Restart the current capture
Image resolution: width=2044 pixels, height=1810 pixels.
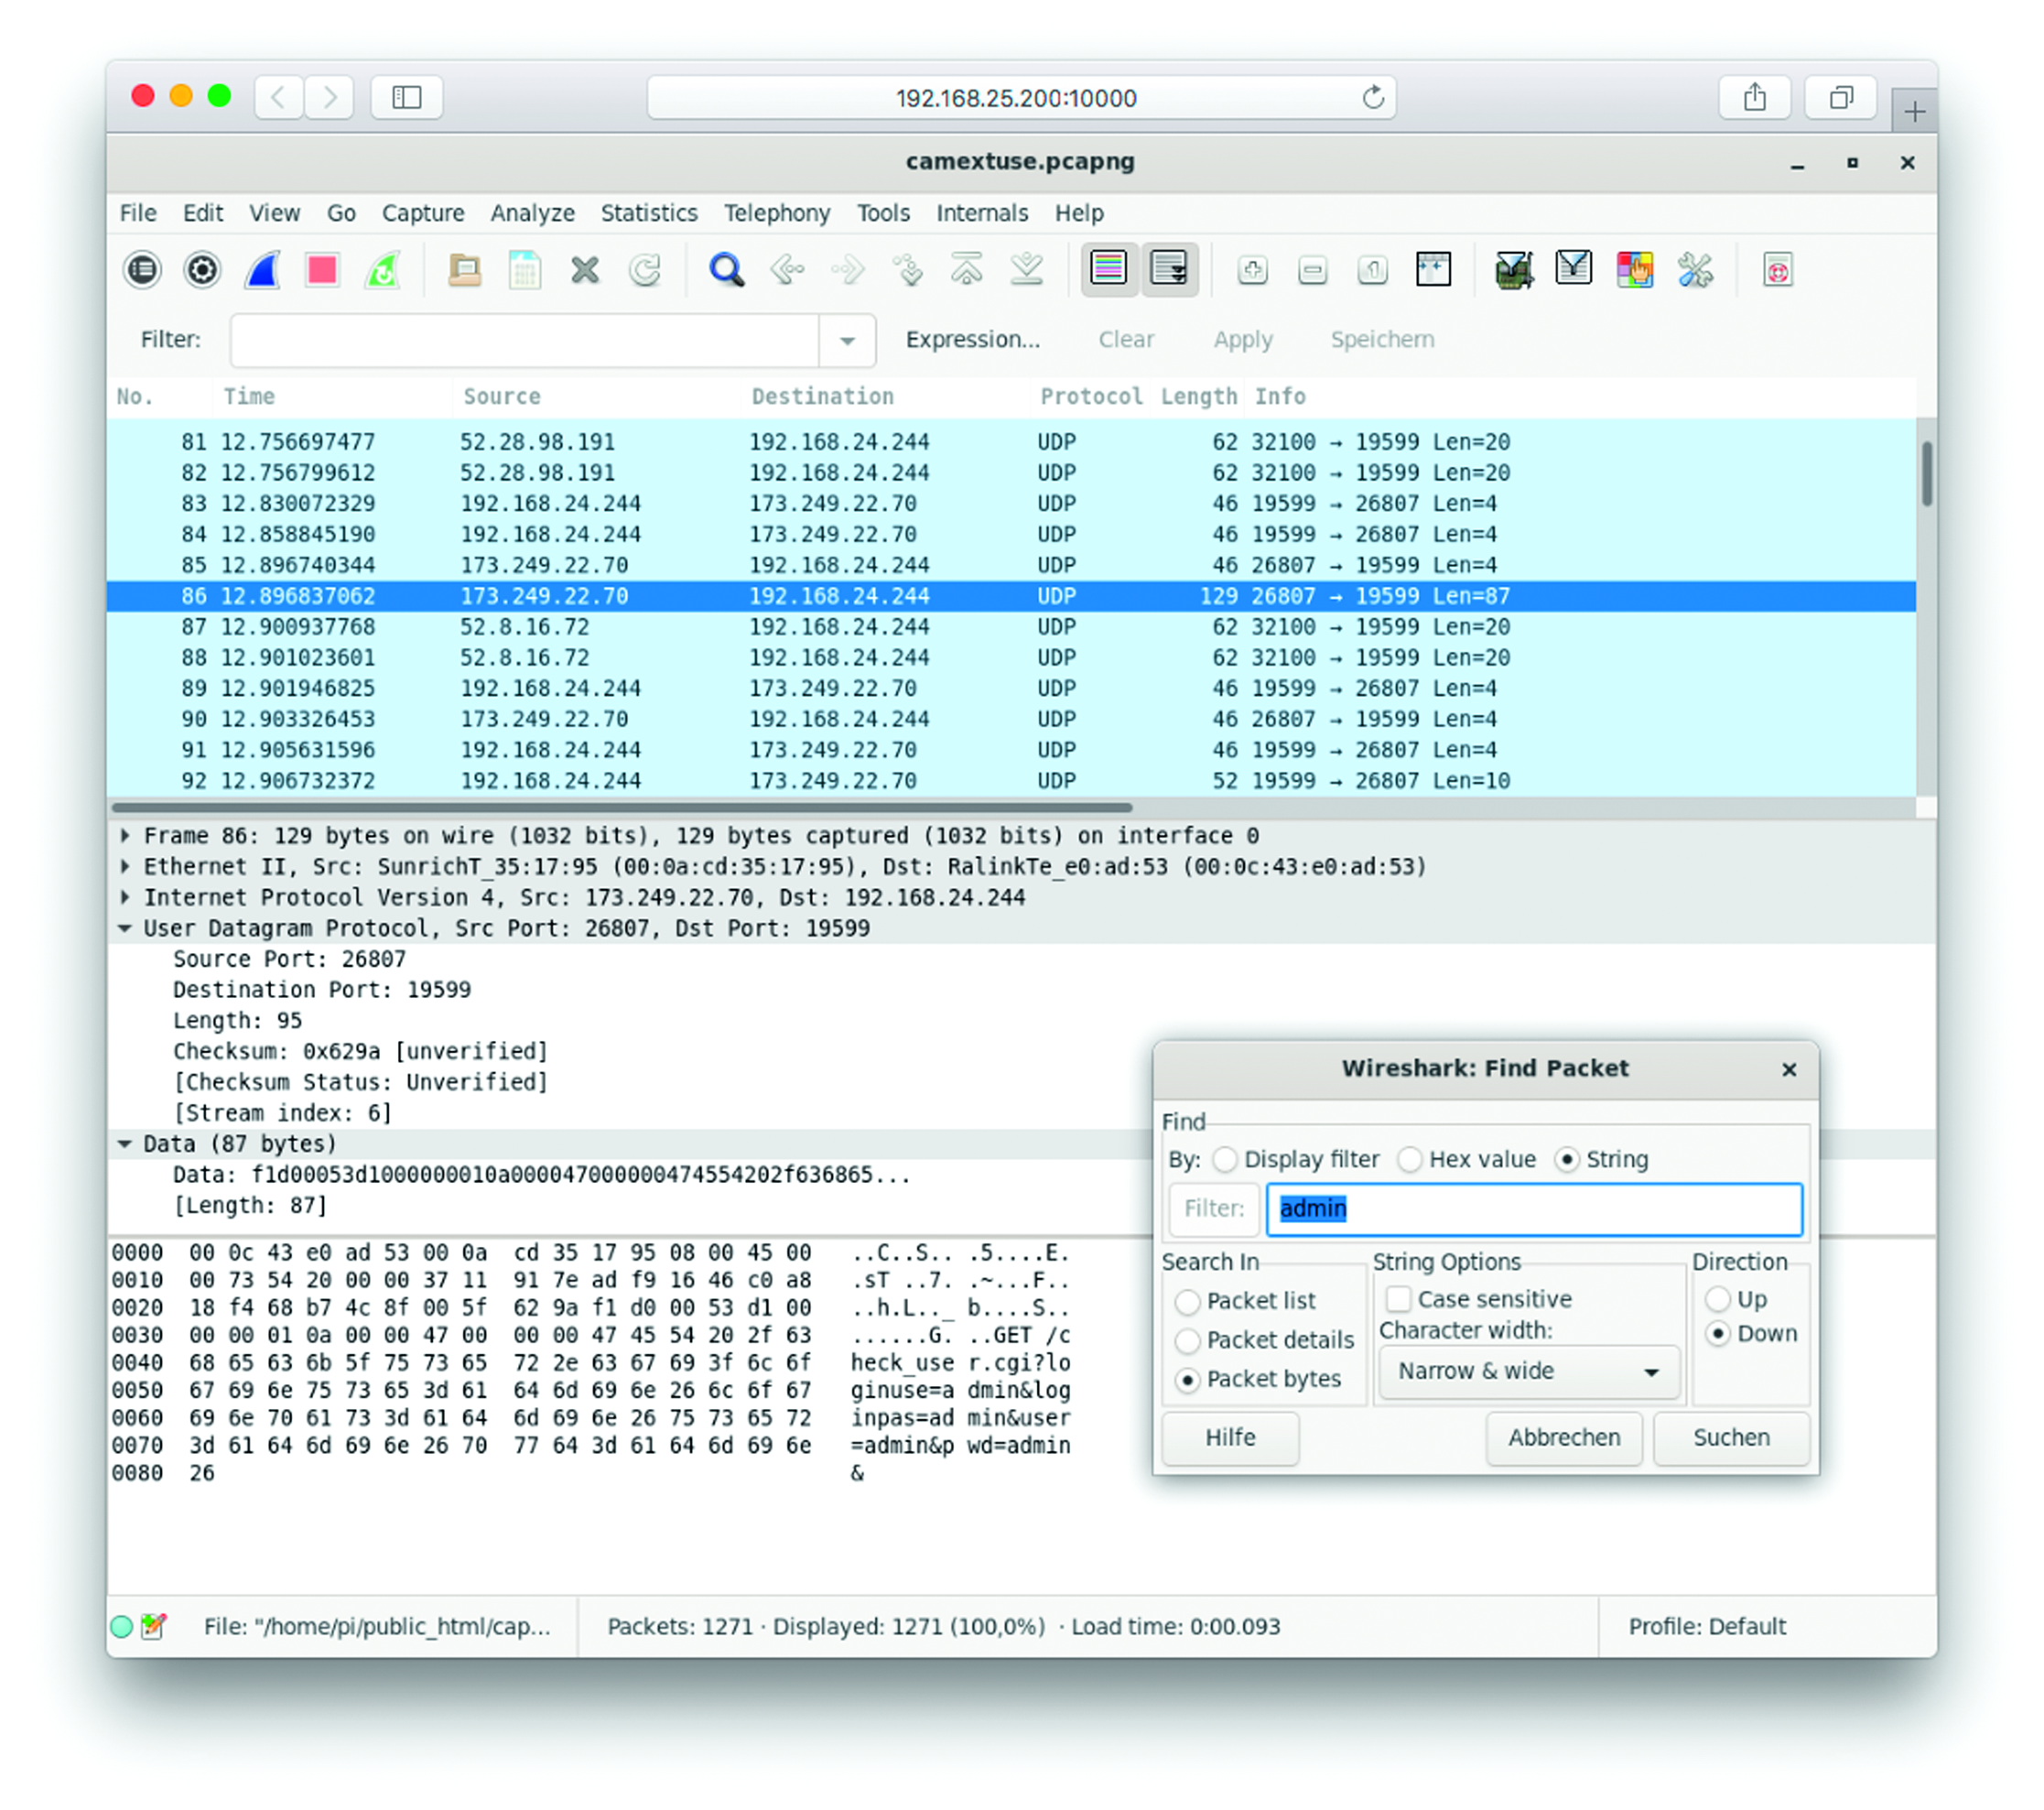pyautogui.click(x=383, y=270)
